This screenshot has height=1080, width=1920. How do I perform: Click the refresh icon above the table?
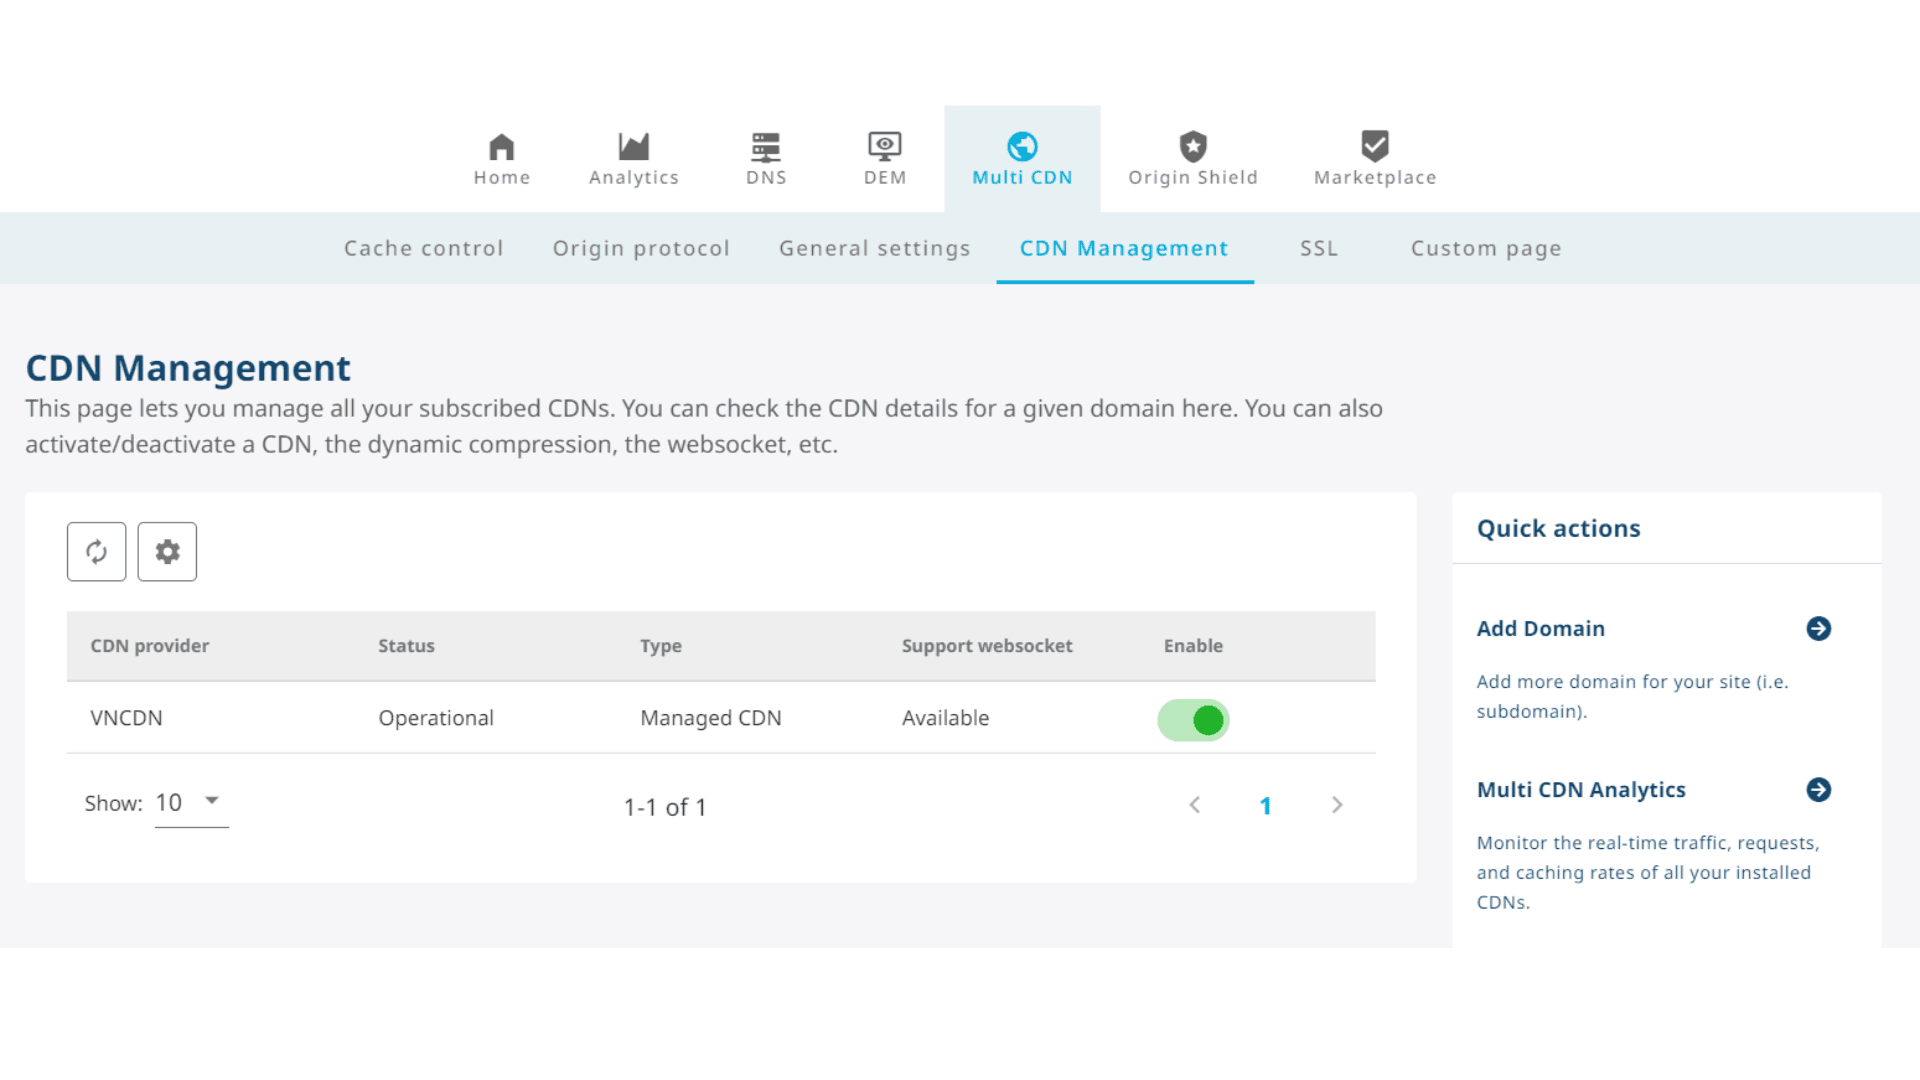pos(97,552)
